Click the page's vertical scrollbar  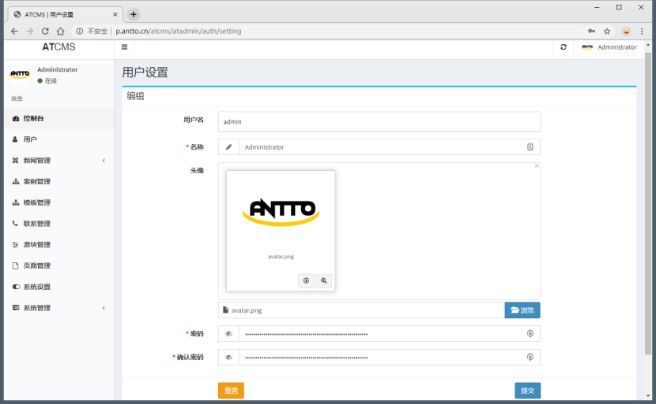pyautogui.click(x=648, y=200)
